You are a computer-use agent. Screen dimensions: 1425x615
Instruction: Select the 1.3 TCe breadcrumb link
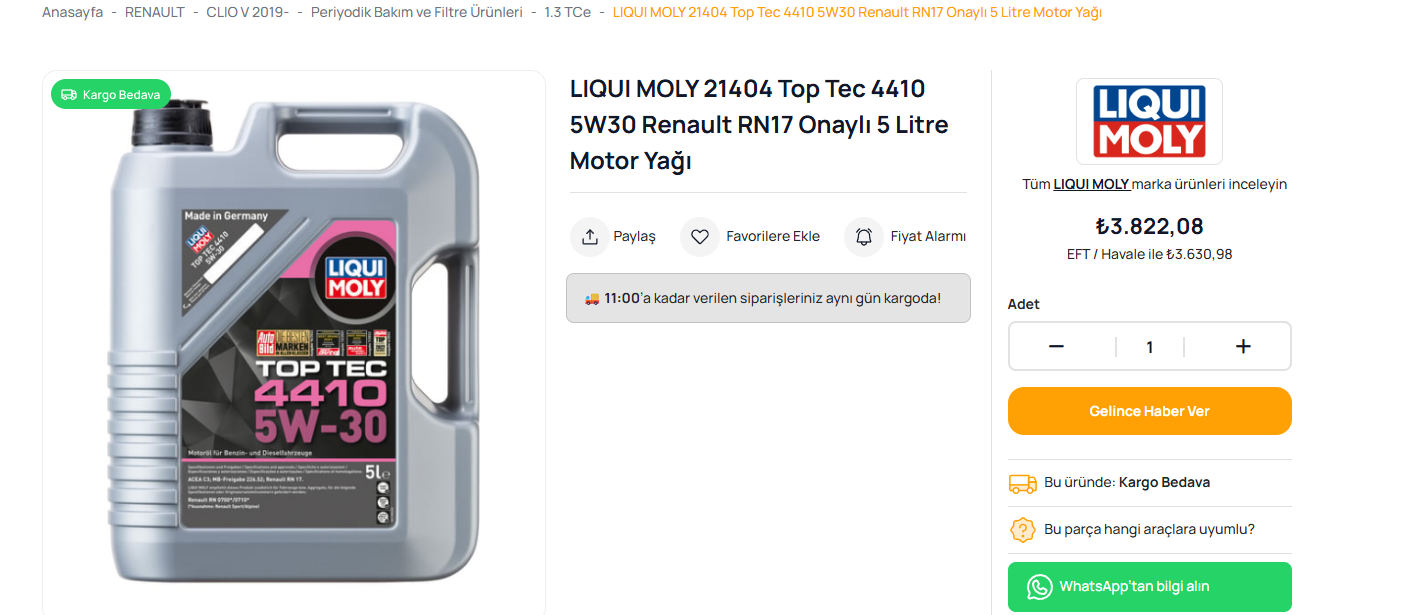click(567, 12)
